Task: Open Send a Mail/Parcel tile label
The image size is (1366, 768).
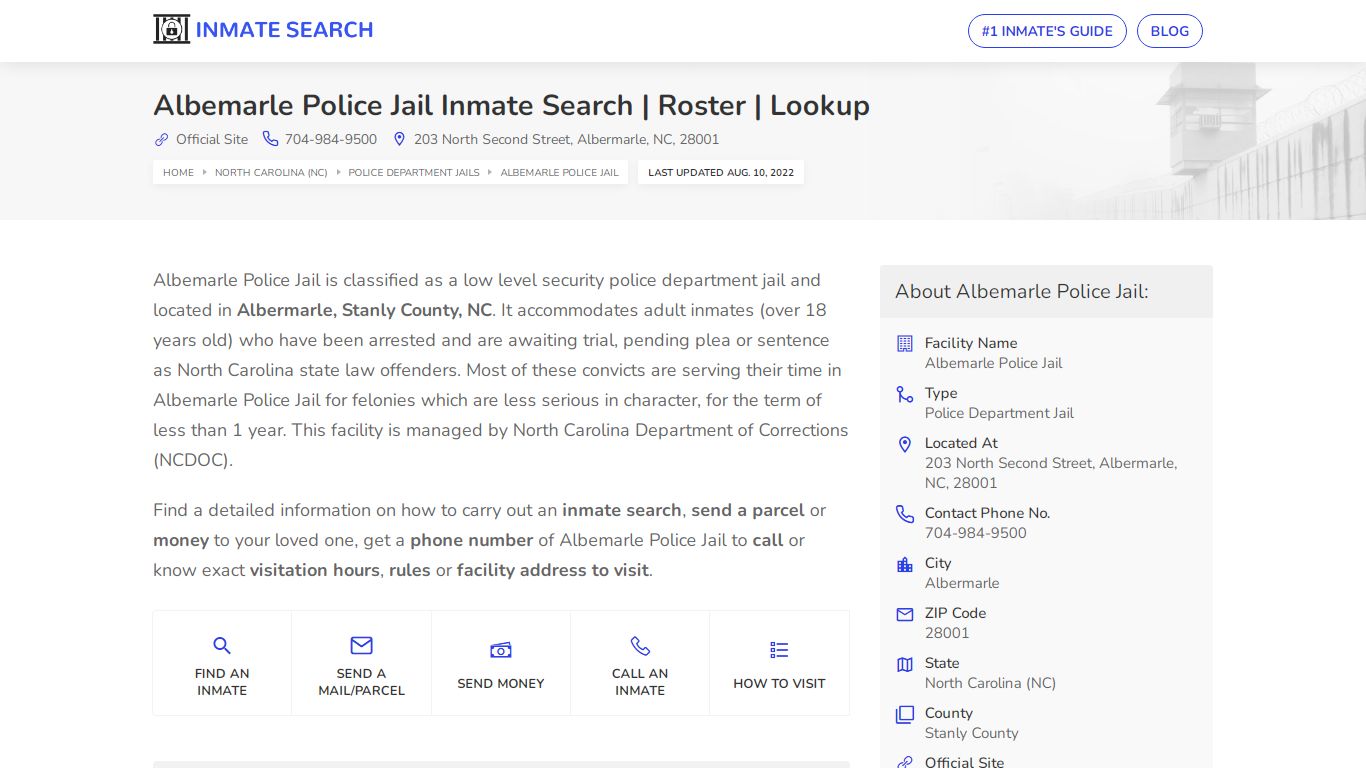Action: (x=361, y=682)
